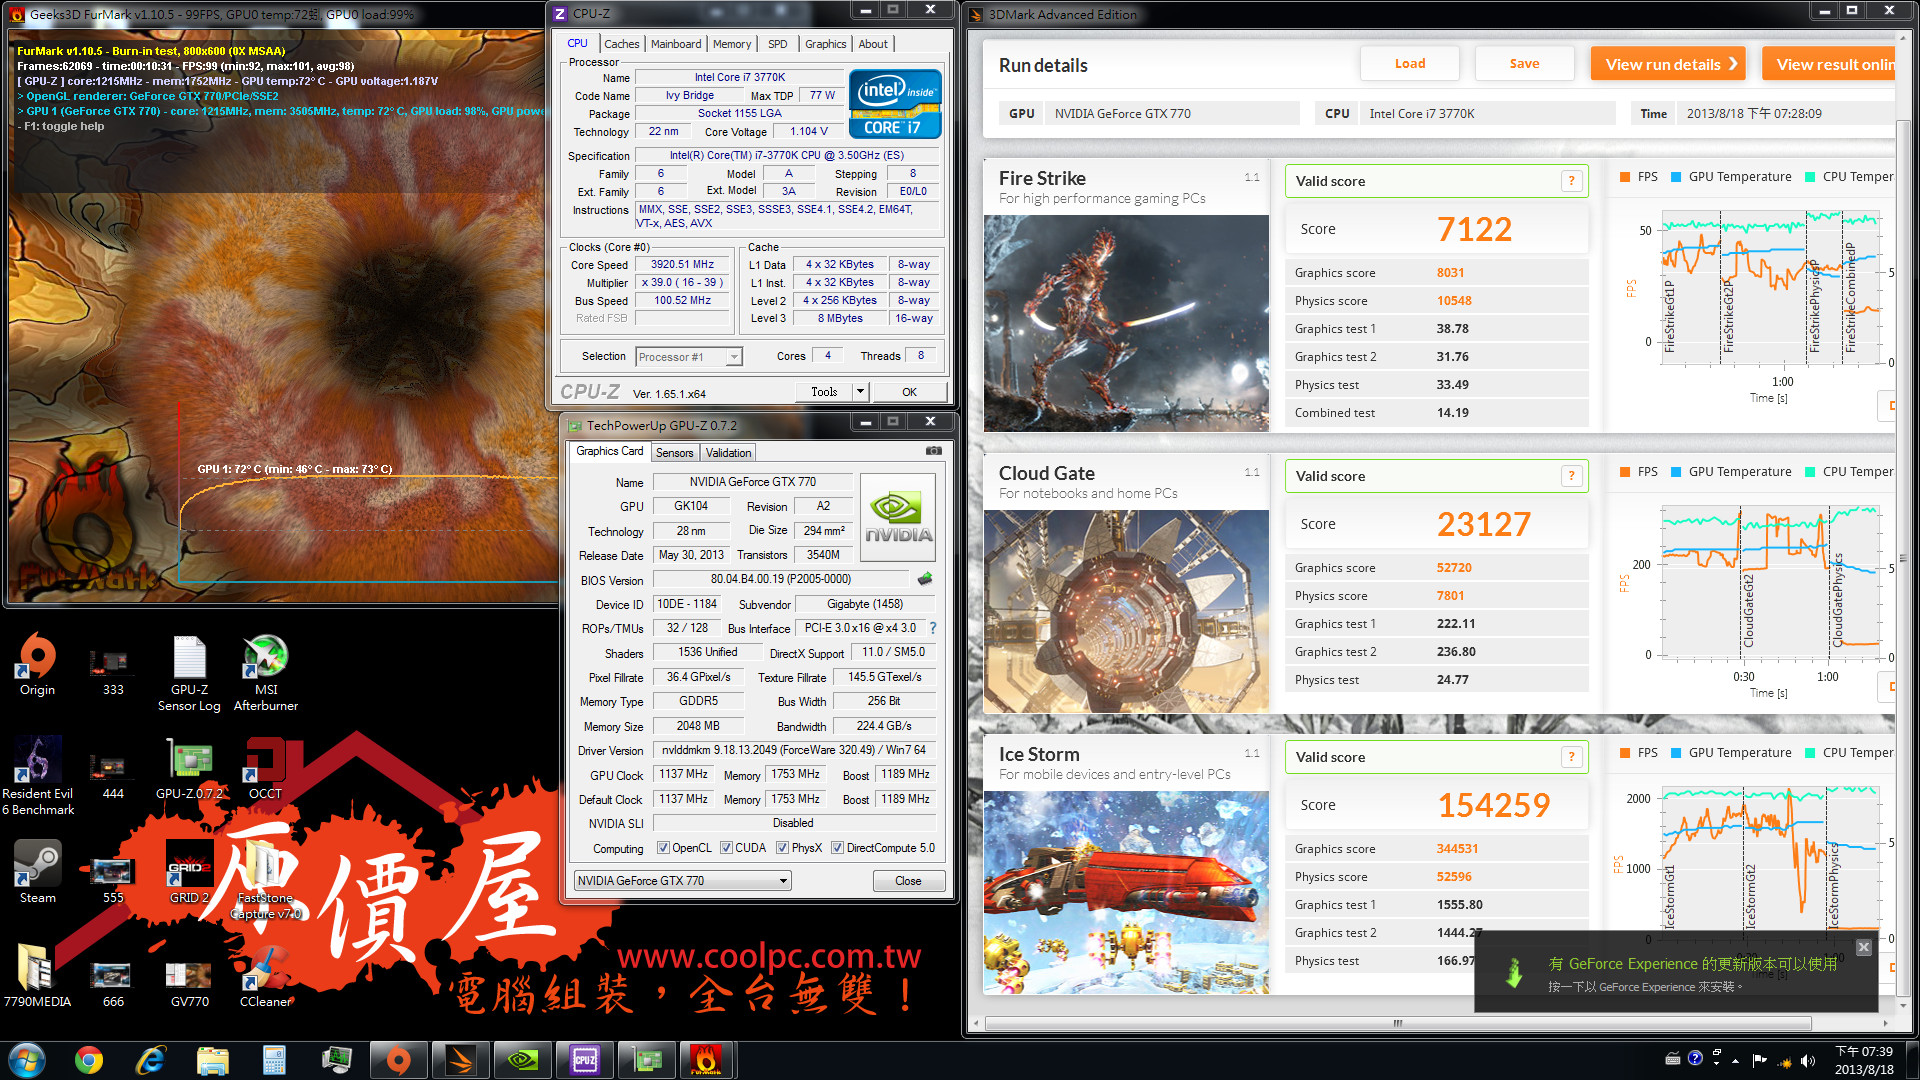
Task: Click View run details button
Action: point(1668,64)
